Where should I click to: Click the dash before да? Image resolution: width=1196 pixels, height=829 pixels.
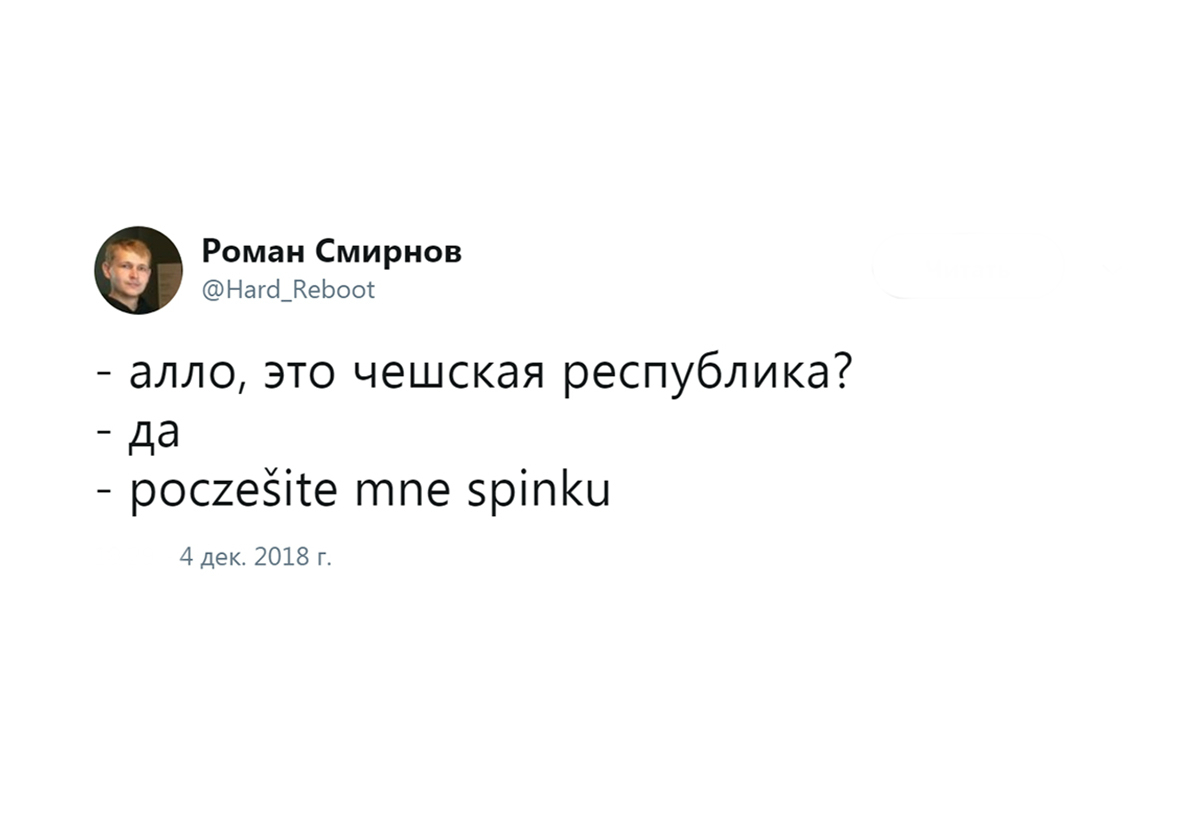[x=105, y=435]
